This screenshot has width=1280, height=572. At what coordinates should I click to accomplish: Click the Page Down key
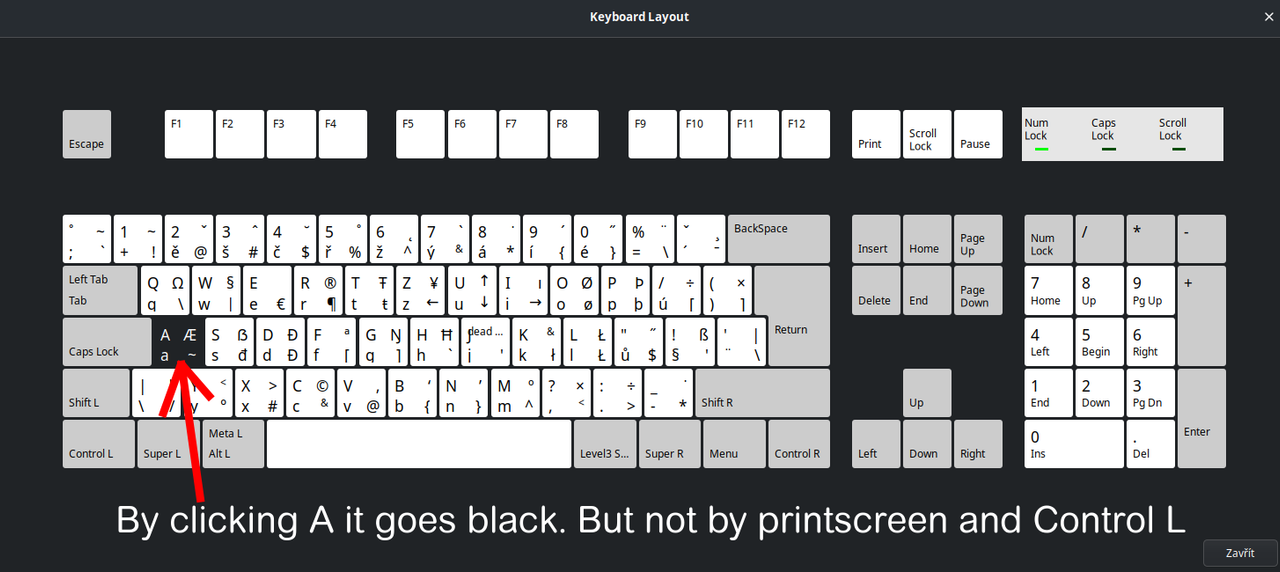click(978, 290)
